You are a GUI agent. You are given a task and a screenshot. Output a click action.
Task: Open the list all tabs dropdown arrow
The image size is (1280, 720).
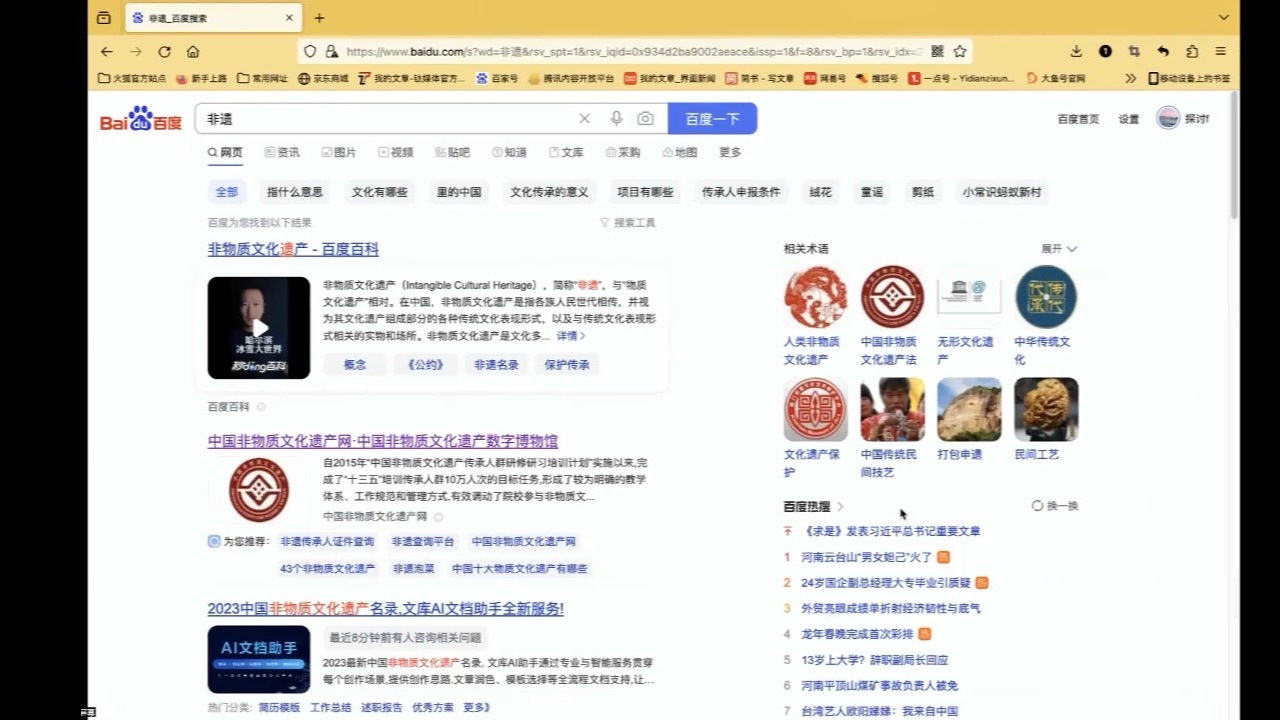pyautogui.click(x=1223, y=18)
